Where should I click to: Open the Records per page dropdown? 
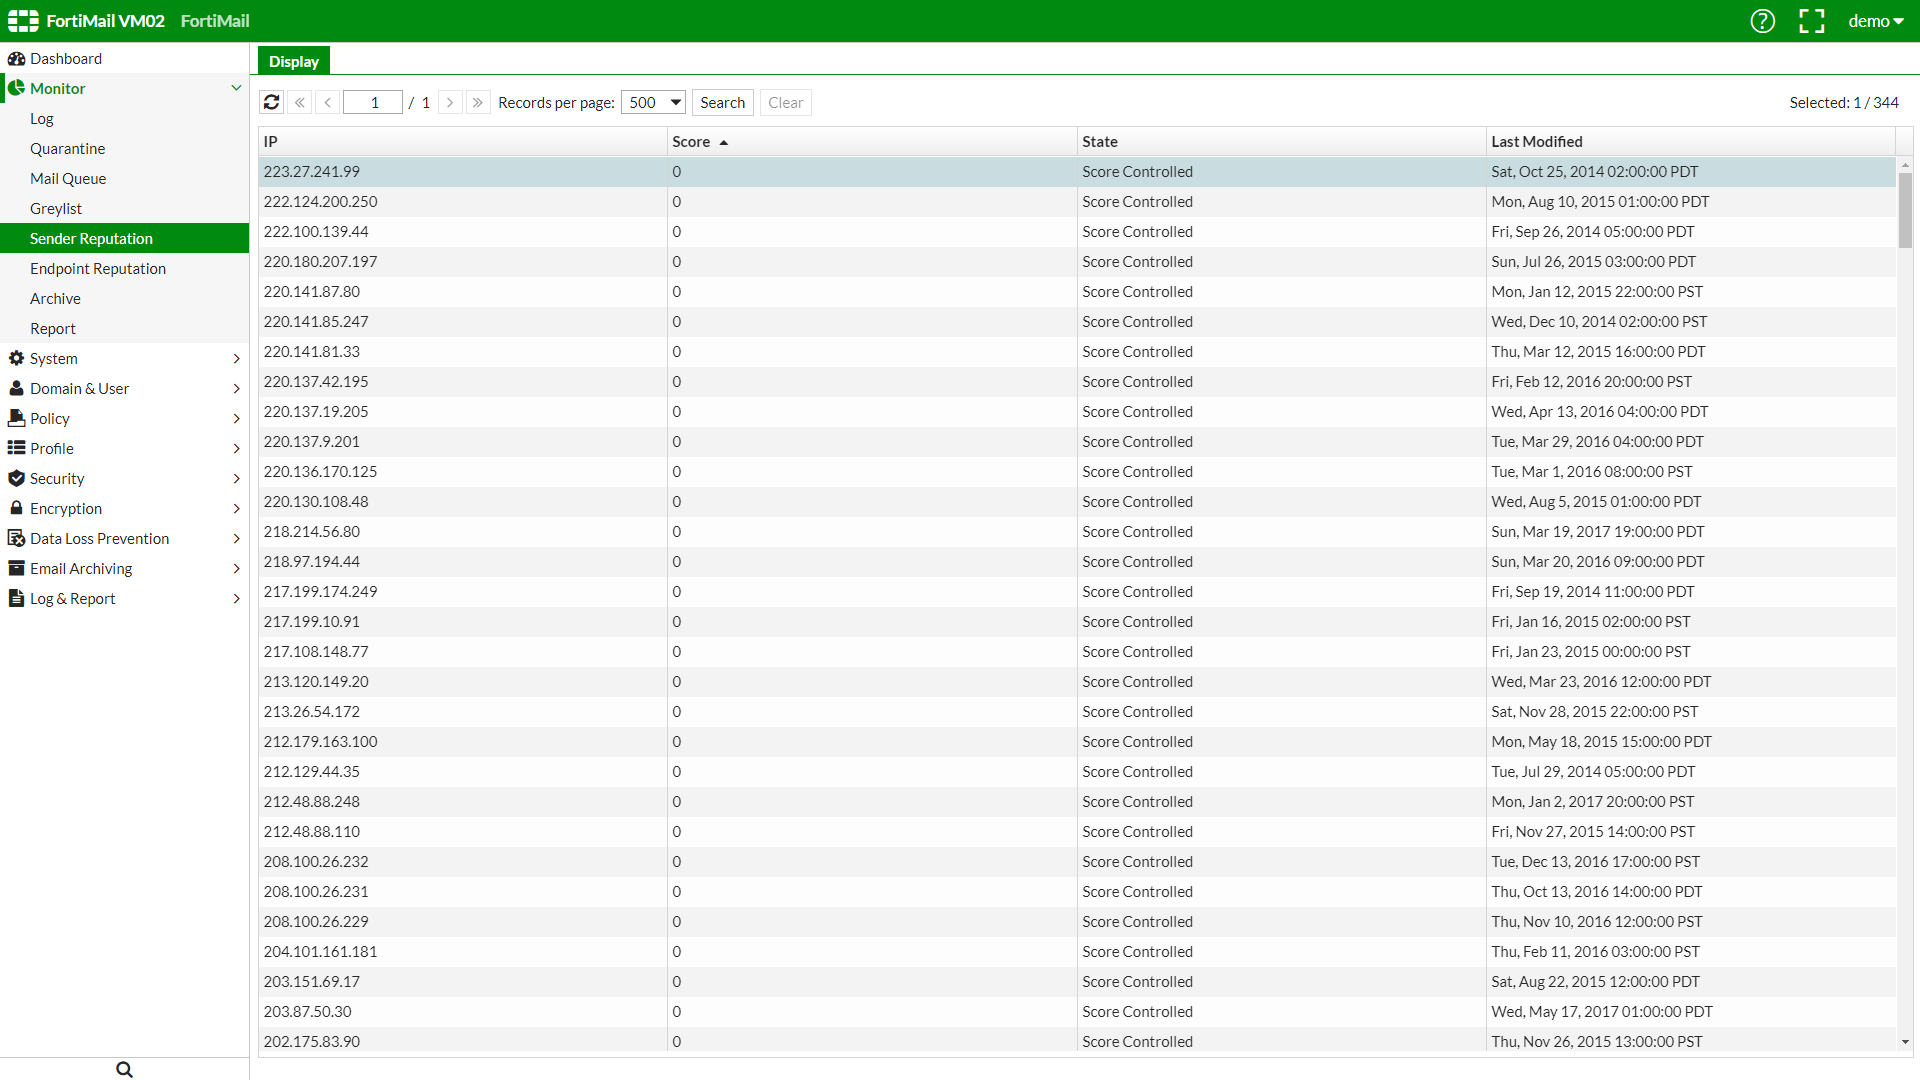click(x=653, y=102)
